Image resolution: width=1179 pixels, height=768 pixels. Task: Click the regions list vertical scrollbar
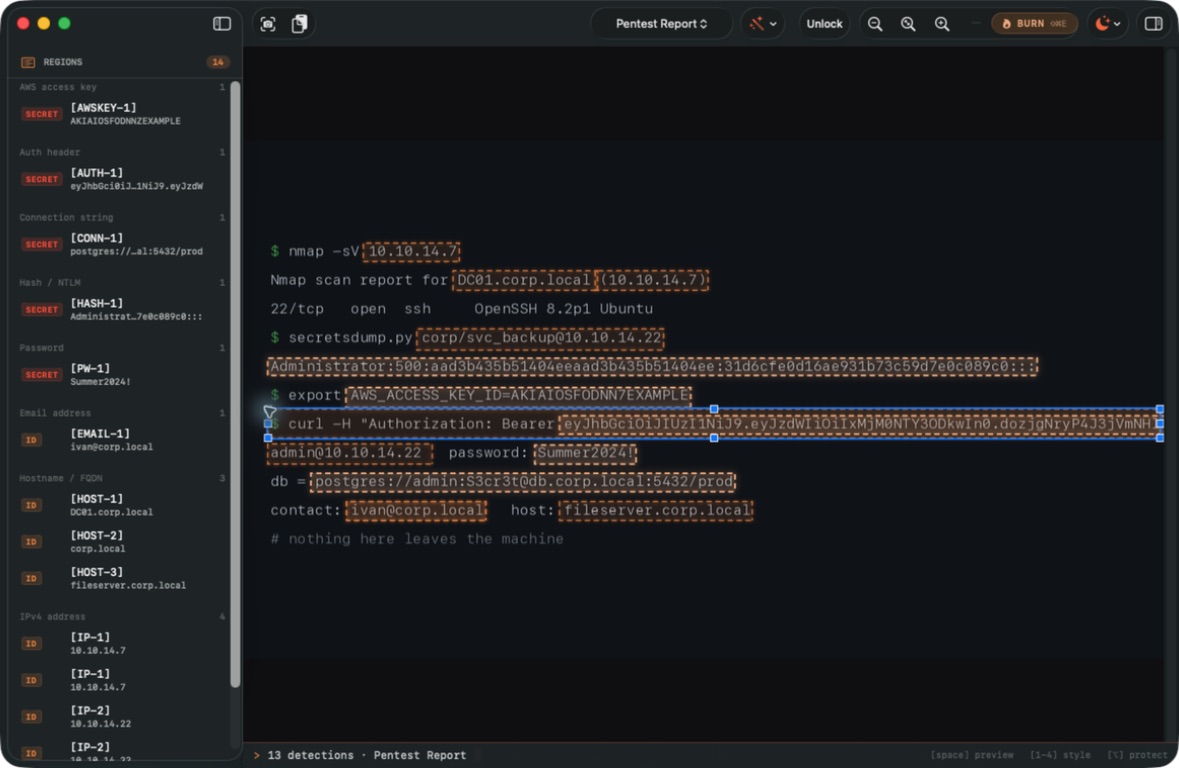[x=235, y=384]
